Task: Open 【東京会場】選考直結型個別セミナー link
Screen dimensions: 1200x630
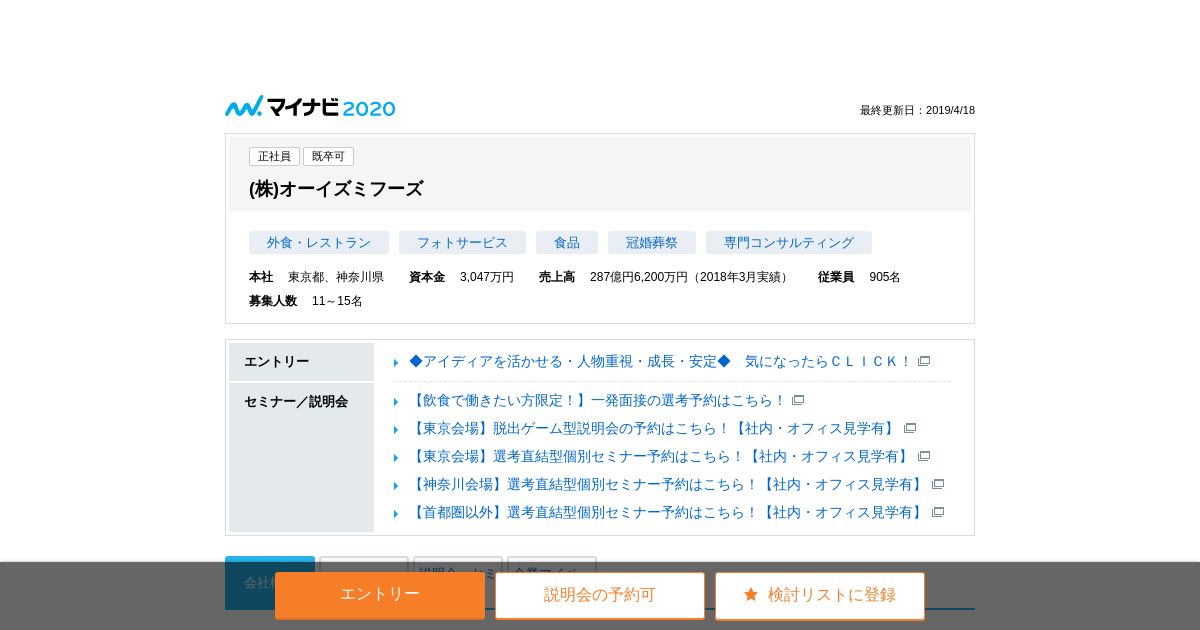Action: point(661,456)
